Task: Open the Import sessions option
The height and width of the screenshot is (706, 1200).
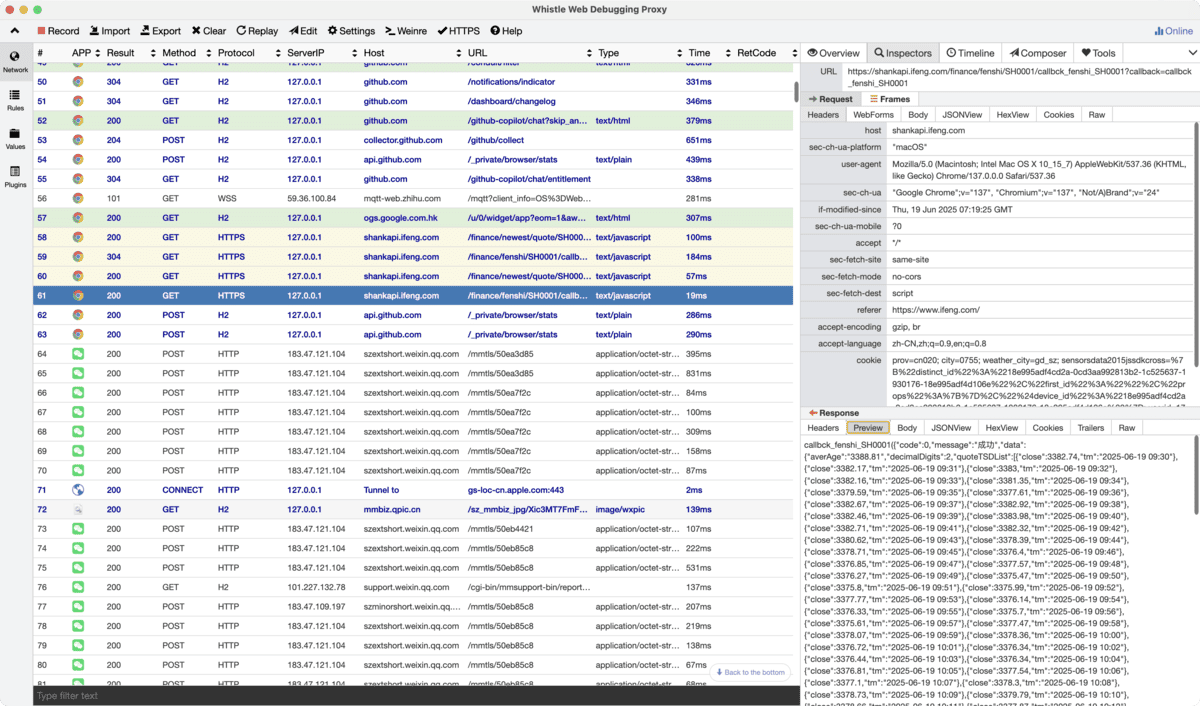Action: 110,31
